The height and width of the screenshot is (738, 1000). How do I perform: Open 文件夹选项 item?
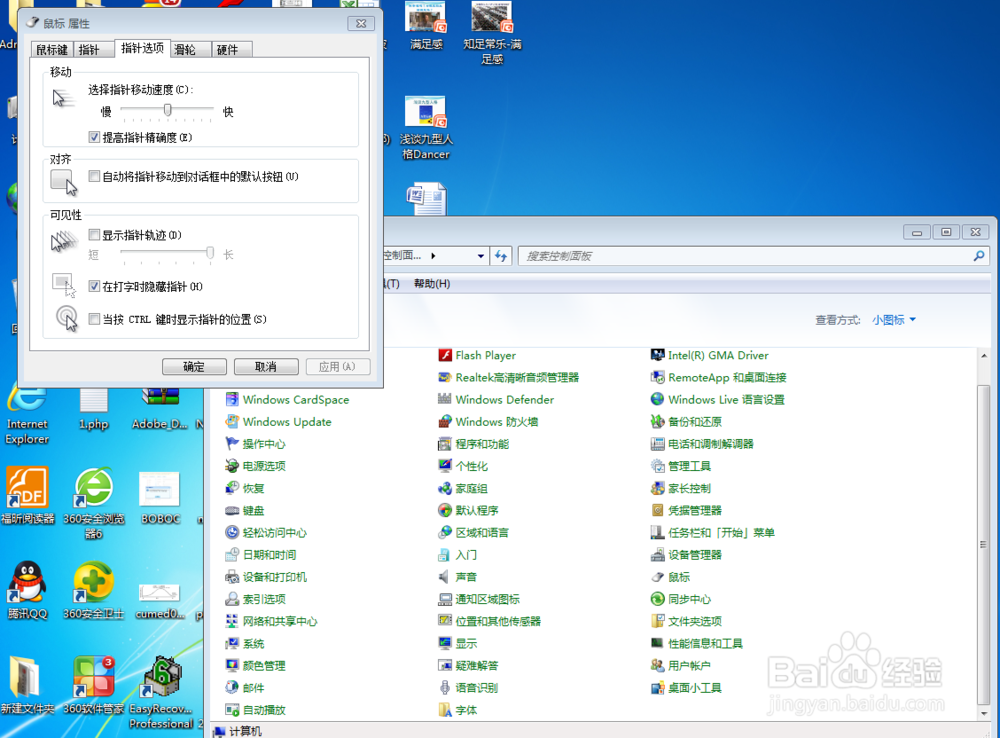(686, 621)
